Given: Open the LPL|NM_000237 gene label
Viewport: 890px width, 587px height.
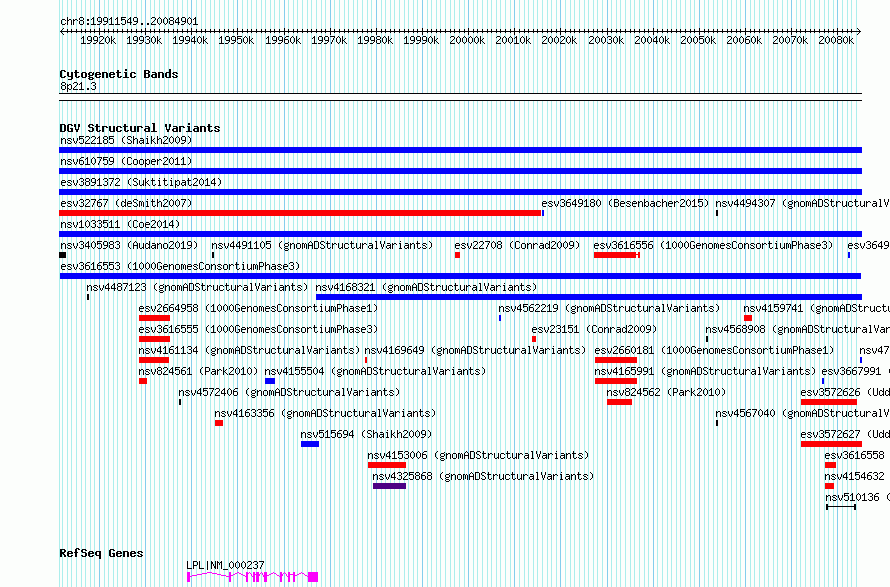Looking at the screenshot, I should coord(225,565).
